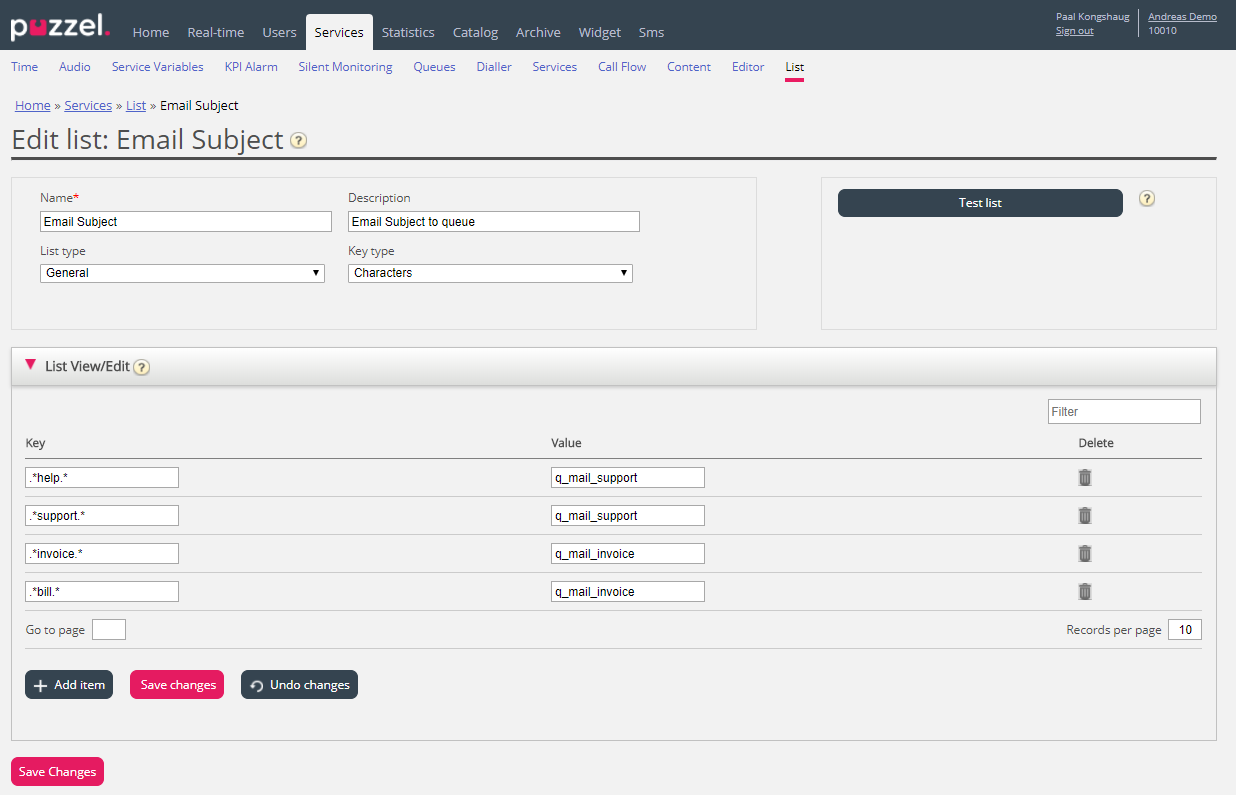Click the Sign out link
Screen dimensions: 1236x795
pos(1074,31)
